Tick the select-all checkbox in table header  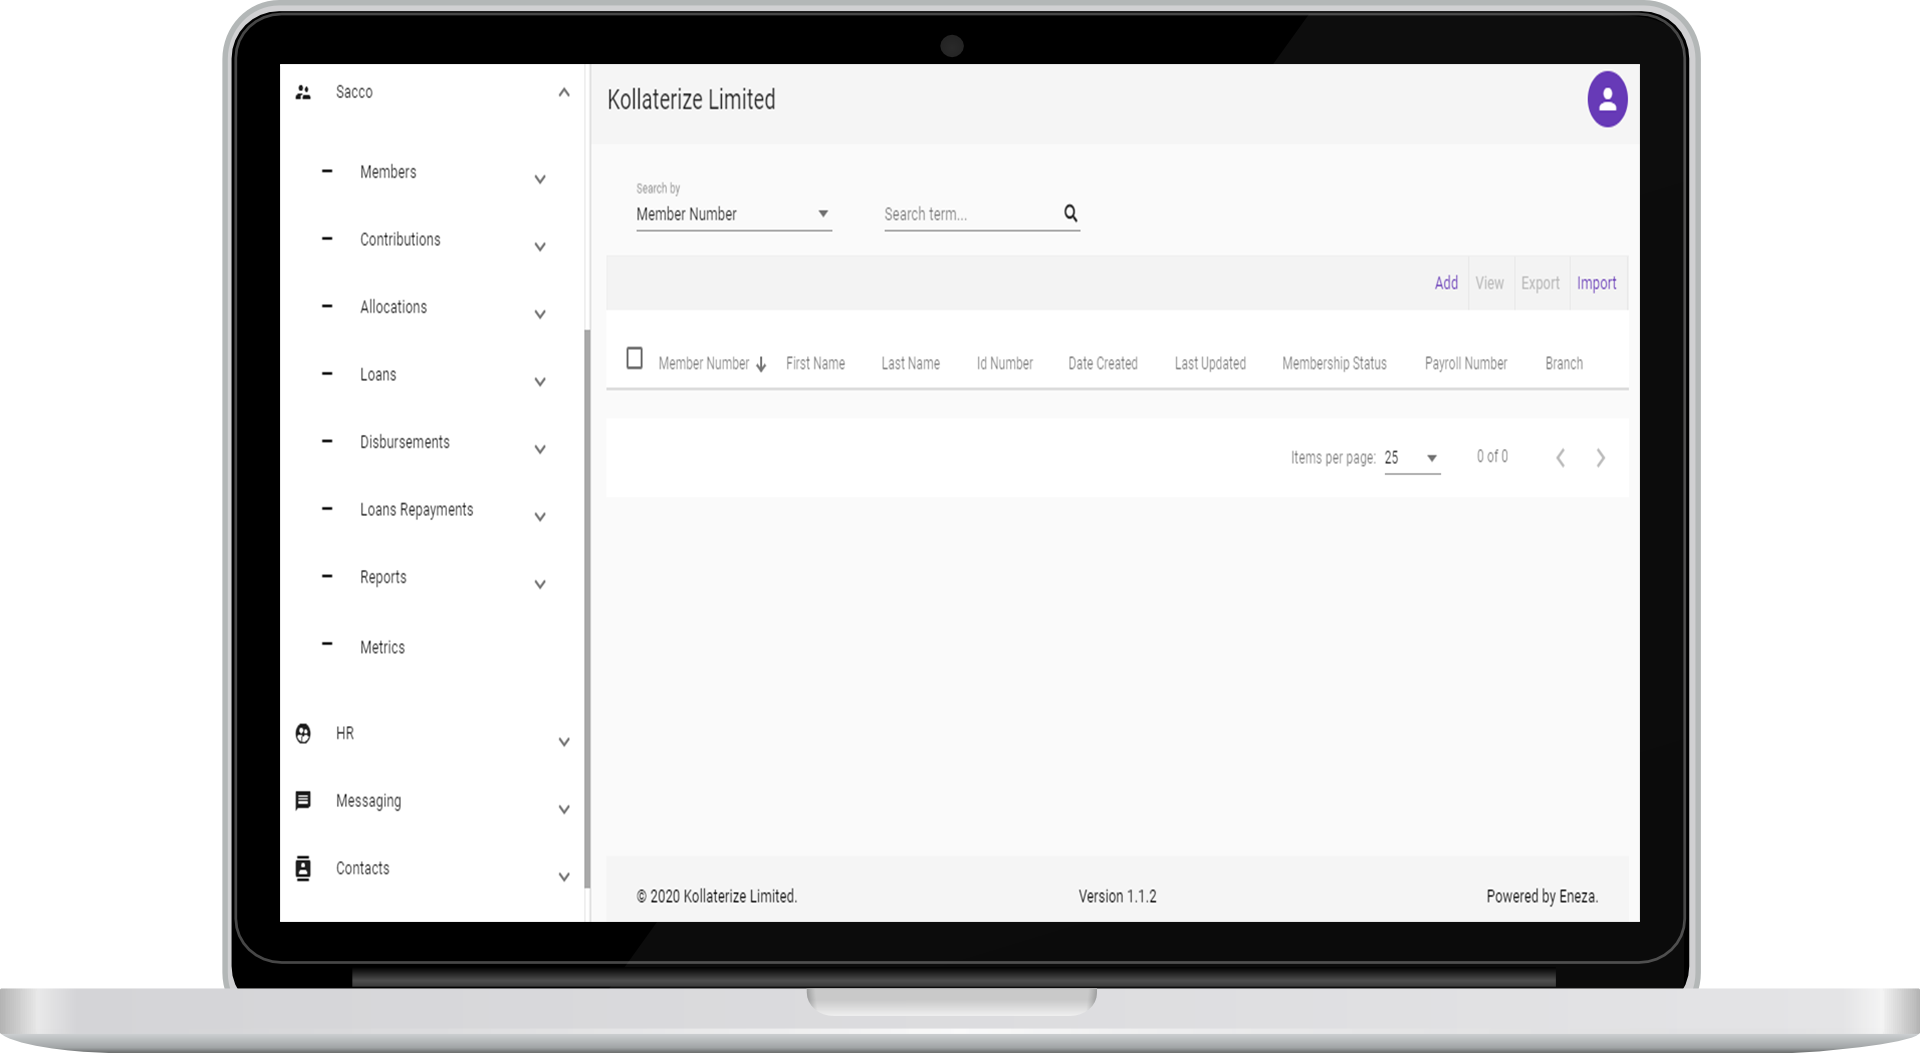point(634,358)
